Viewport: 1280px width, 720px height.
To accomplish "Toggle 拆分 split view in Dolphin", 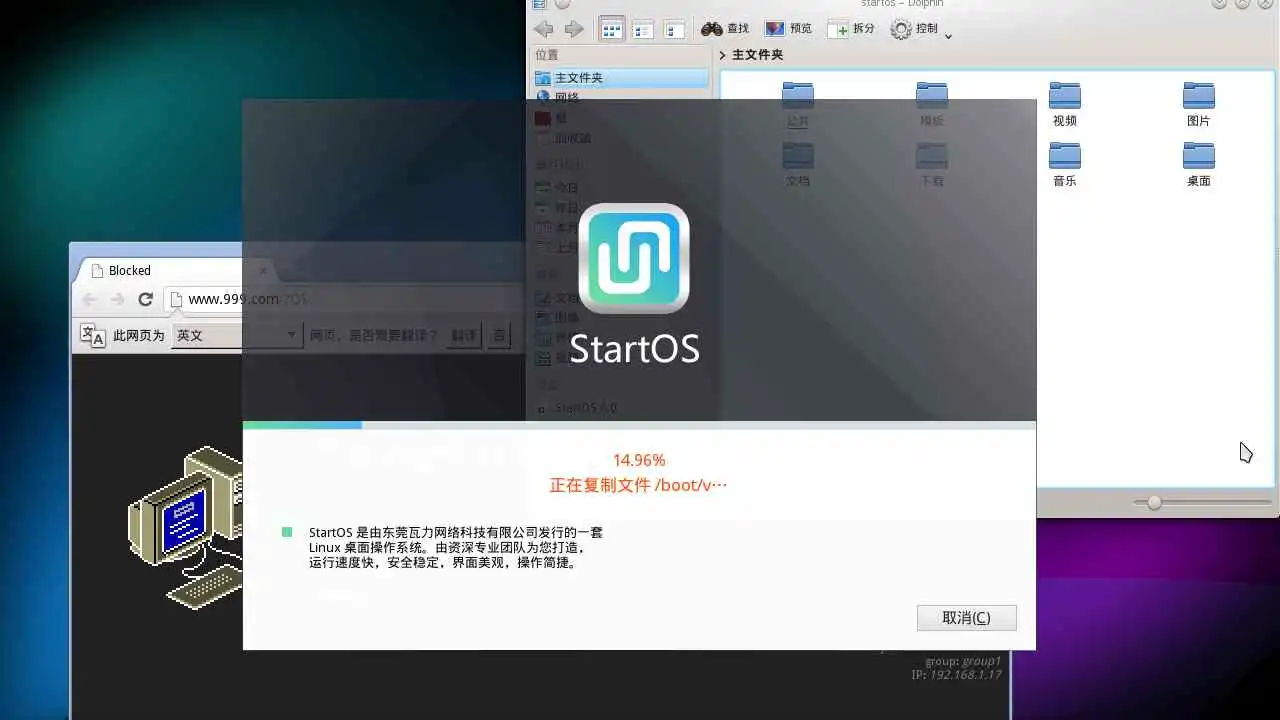I will click(x=852, y=29).
